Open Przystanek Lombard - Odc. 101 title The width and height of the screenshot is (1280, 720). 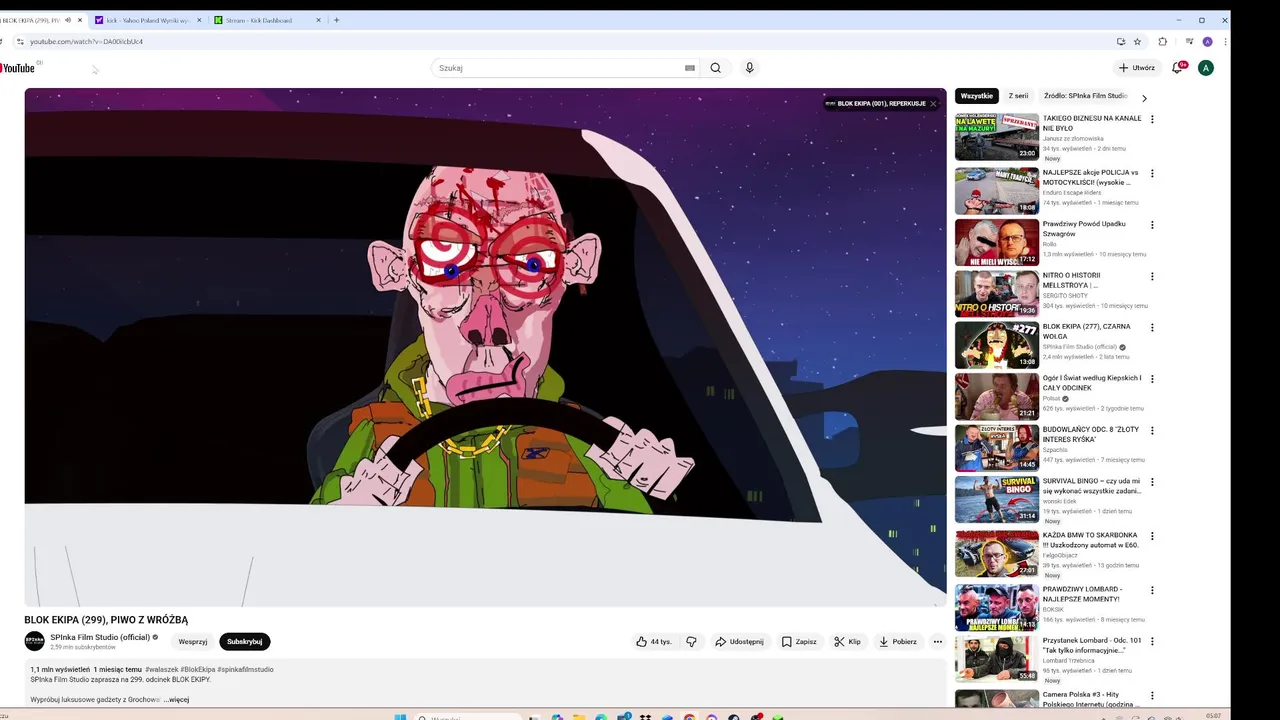click(1092, 645)
